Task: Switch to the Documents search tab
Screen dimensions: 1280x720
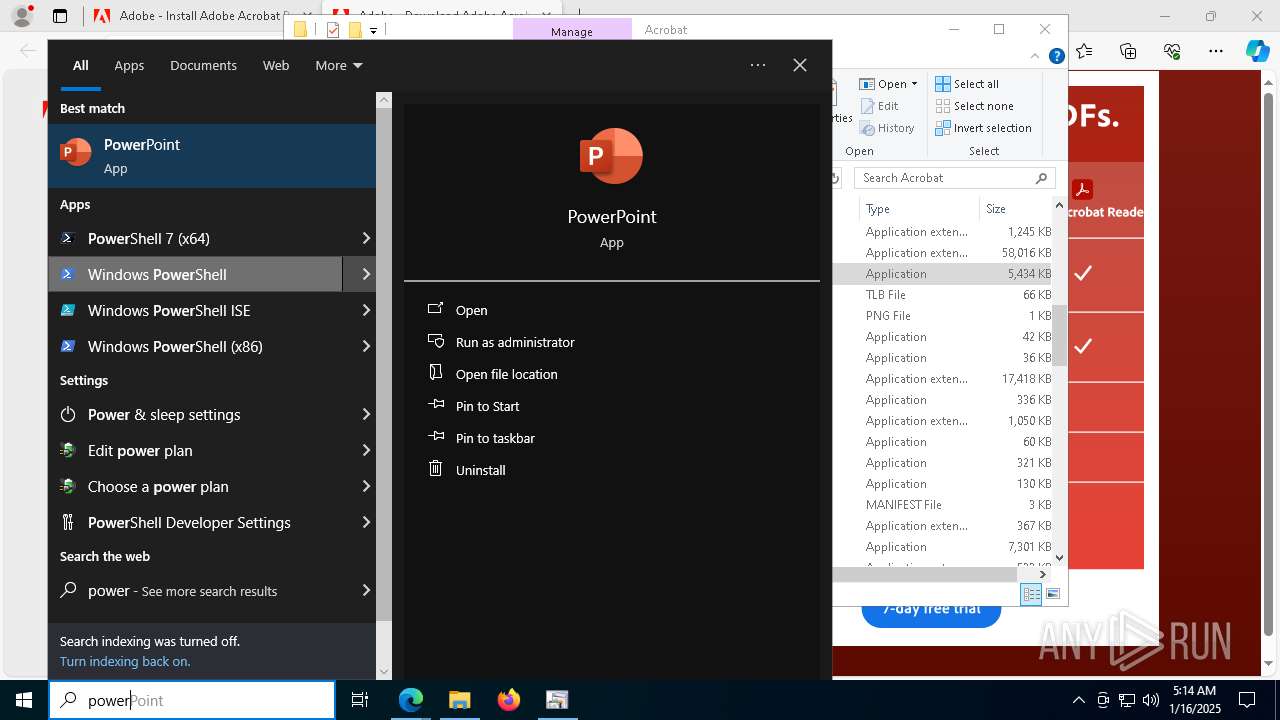Action: click(203, 65)
